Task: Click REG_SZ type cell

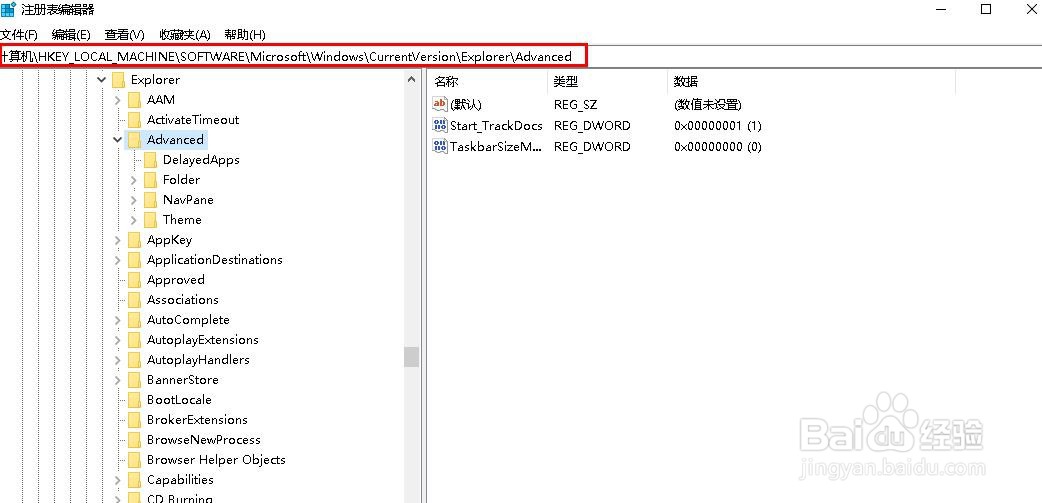Action: tap(575, 104)
